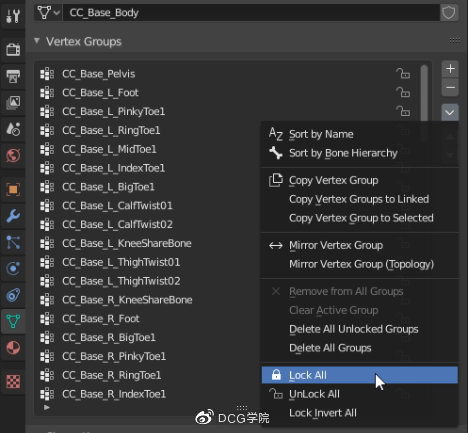Toggle lock on CC_Base_Pelvis group

coord(403,73)
